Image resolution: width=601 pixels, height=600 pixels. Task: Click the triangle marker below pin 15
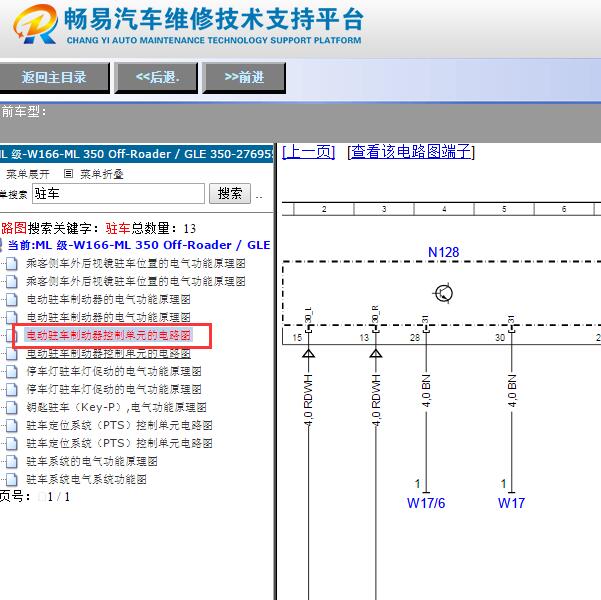coord(309,353)
